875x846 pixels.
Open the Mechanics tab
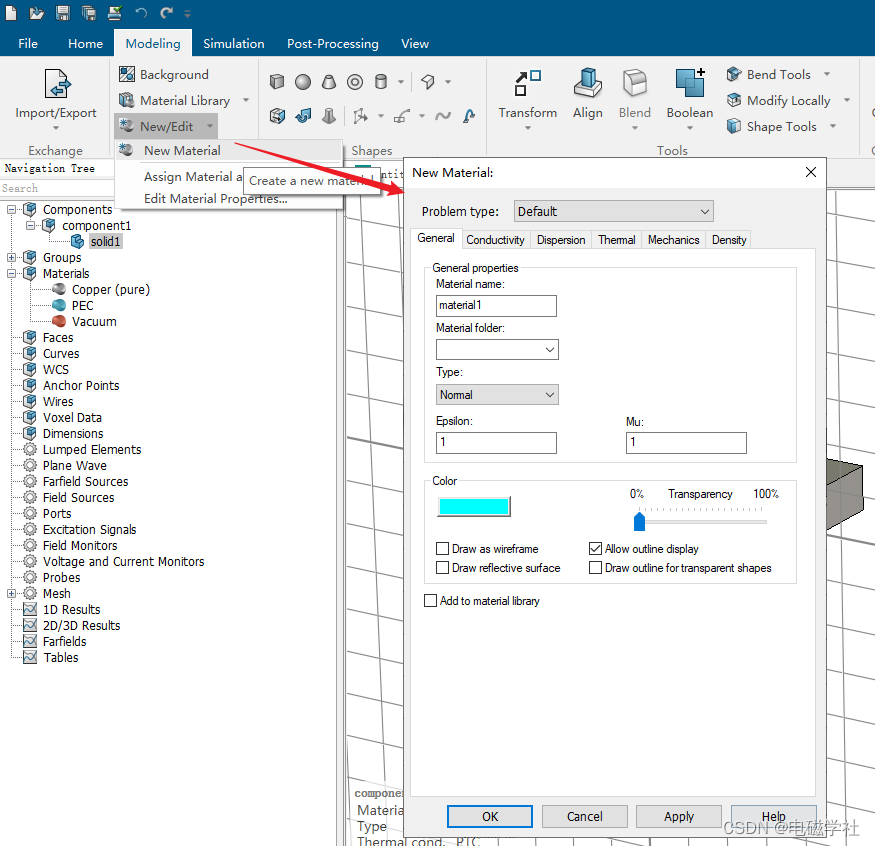[674, 240]
